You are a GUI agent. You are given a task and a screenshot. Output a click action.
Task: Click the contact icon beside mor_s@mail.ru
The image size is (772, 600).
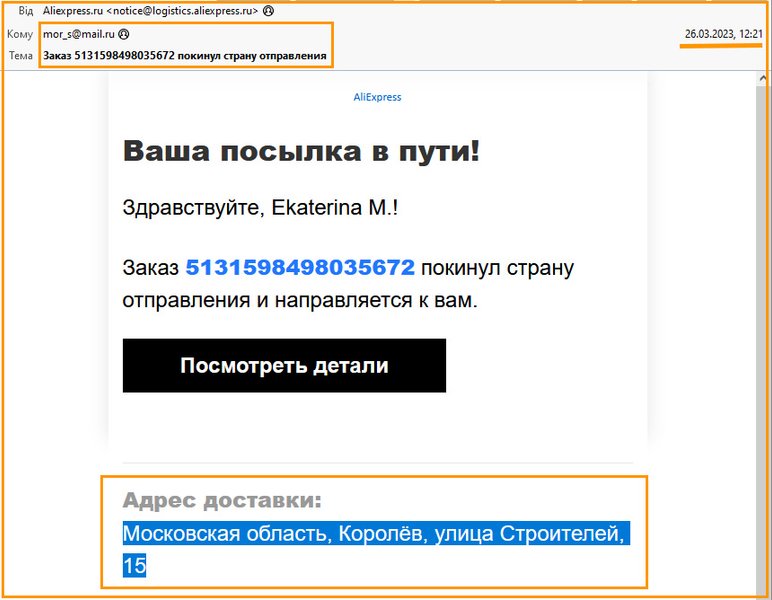pyautogui.click(x=124, y=34)
